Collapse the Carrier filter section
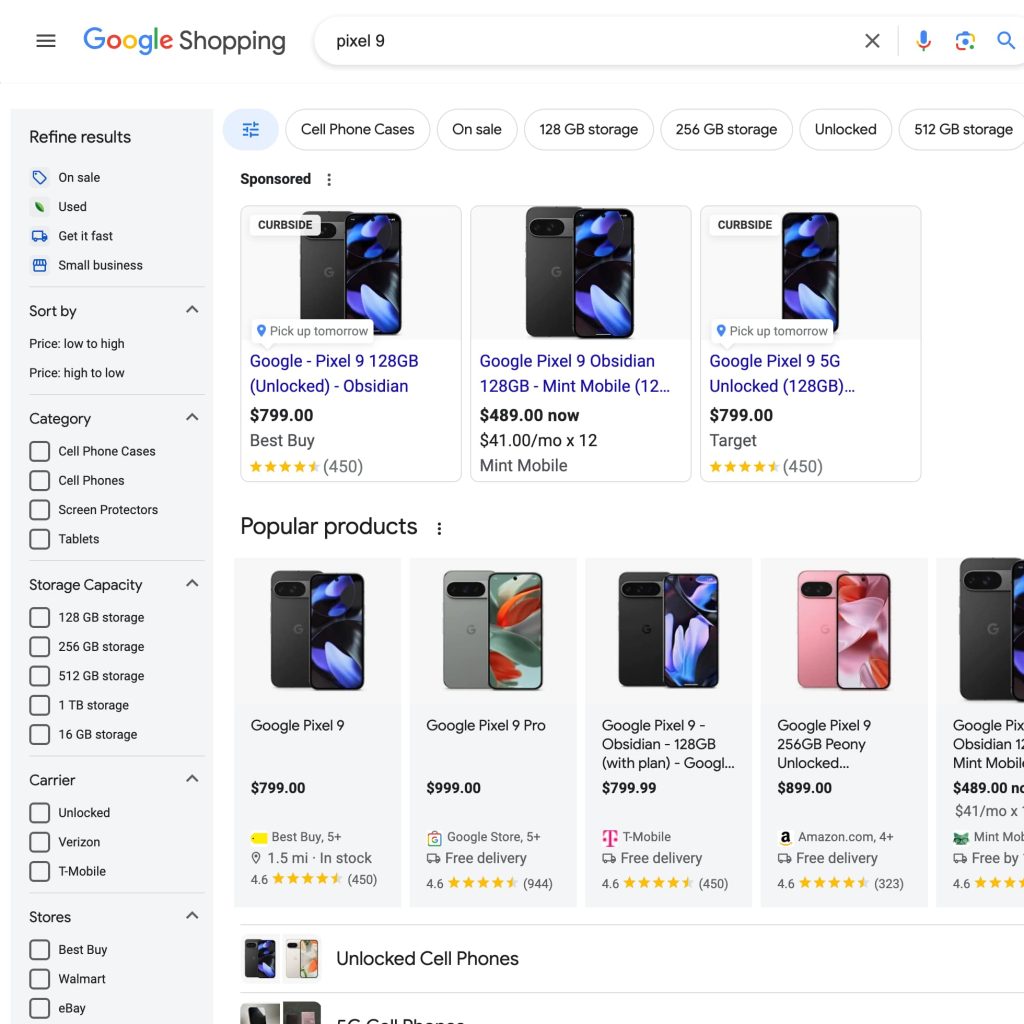This screenshot has height=1024, width=1024. [192, 779]
